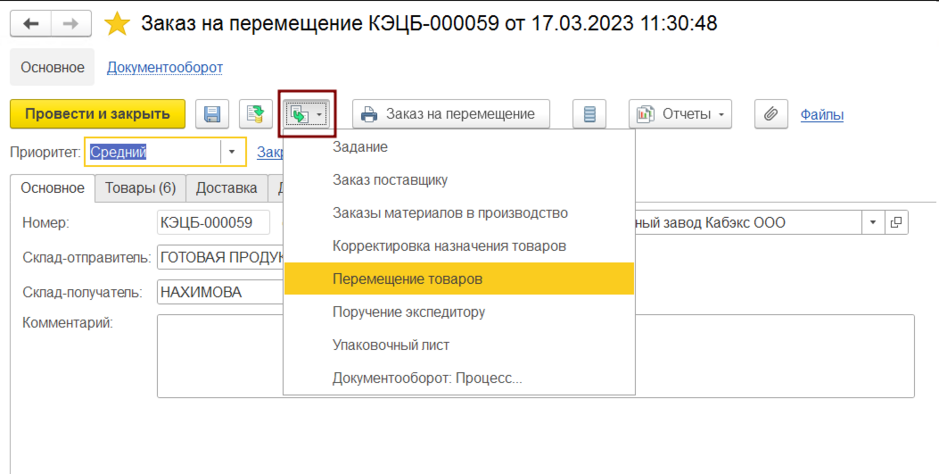Click the back navigation arrow
The height and width of the screenshot is (474, 939).
tap(31, 24)
